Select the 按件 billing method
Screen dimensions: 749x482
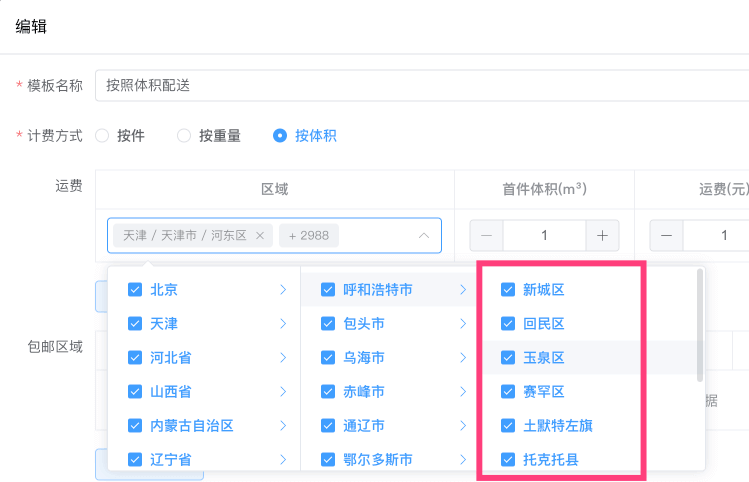102,136
